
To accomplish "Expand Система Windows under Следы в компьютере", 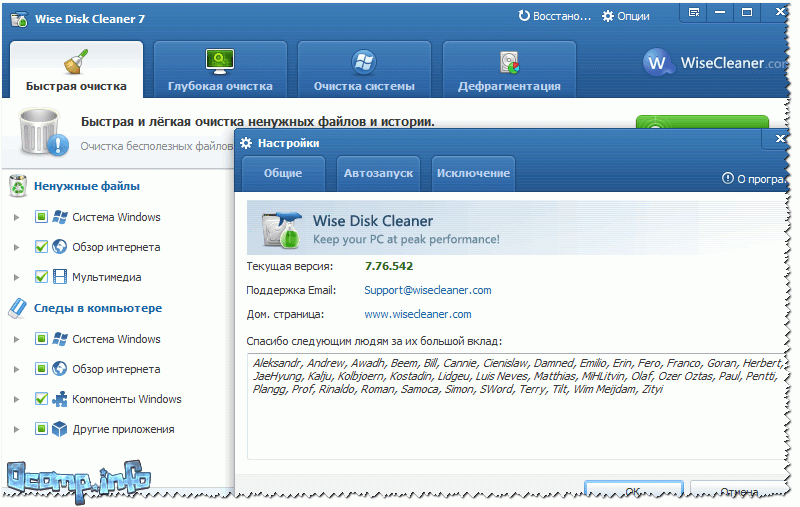I will (16, 339).
